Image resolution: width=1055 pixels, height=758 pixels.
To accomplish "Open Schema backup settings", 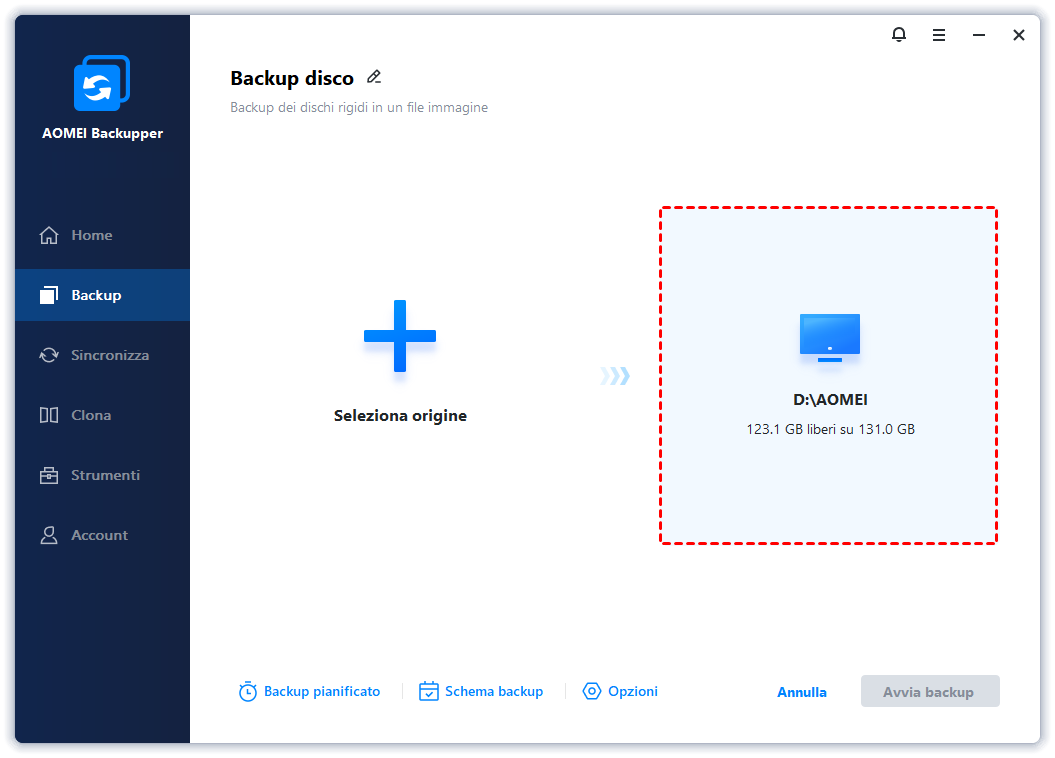I will click(481, 691).
